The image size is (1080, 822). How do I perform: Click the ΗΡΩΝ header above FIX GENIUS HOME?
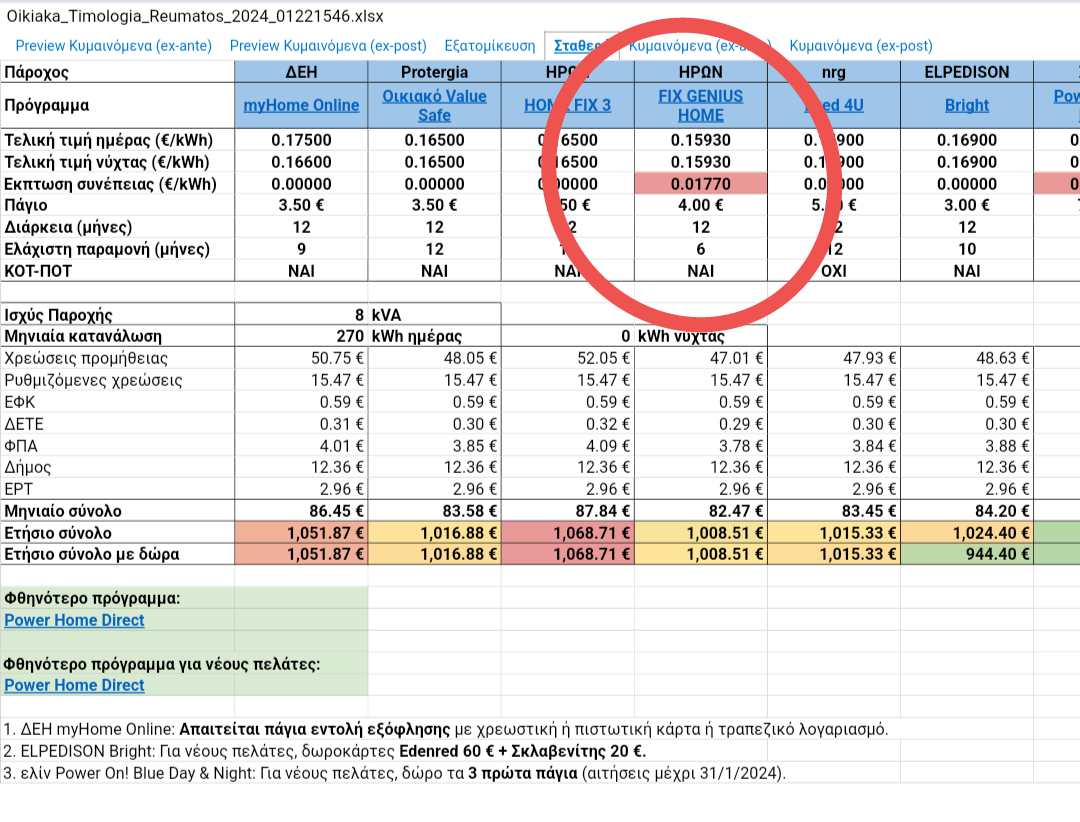700,72
